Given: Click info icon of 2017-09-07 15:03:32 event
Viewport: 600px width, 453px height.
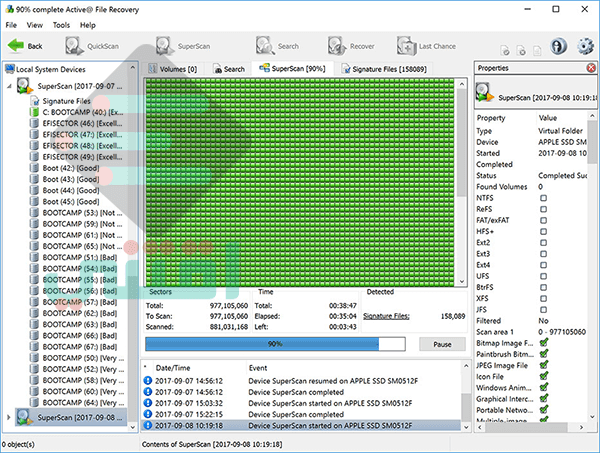Looking at the screenshot, I should [x=148, y=403].
